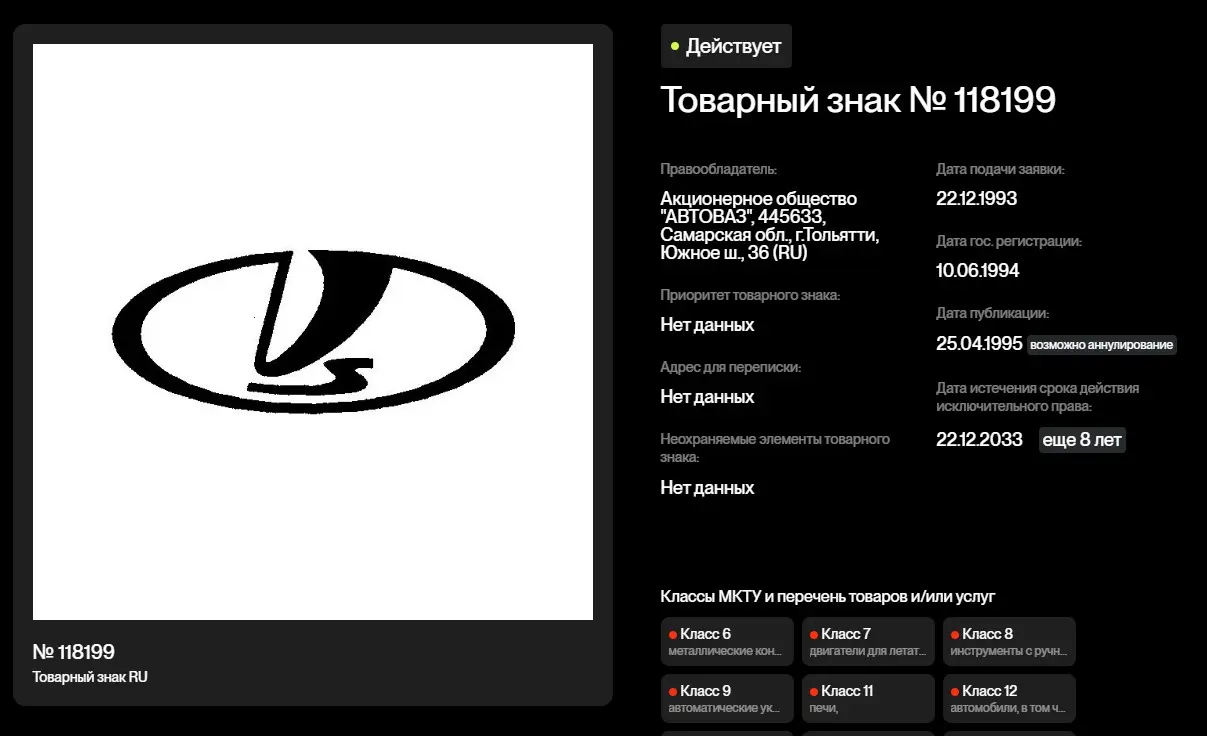Click the expiry date 22.12.2033
This screenshot has height=736, width=1207.
(x=979, y=439)
